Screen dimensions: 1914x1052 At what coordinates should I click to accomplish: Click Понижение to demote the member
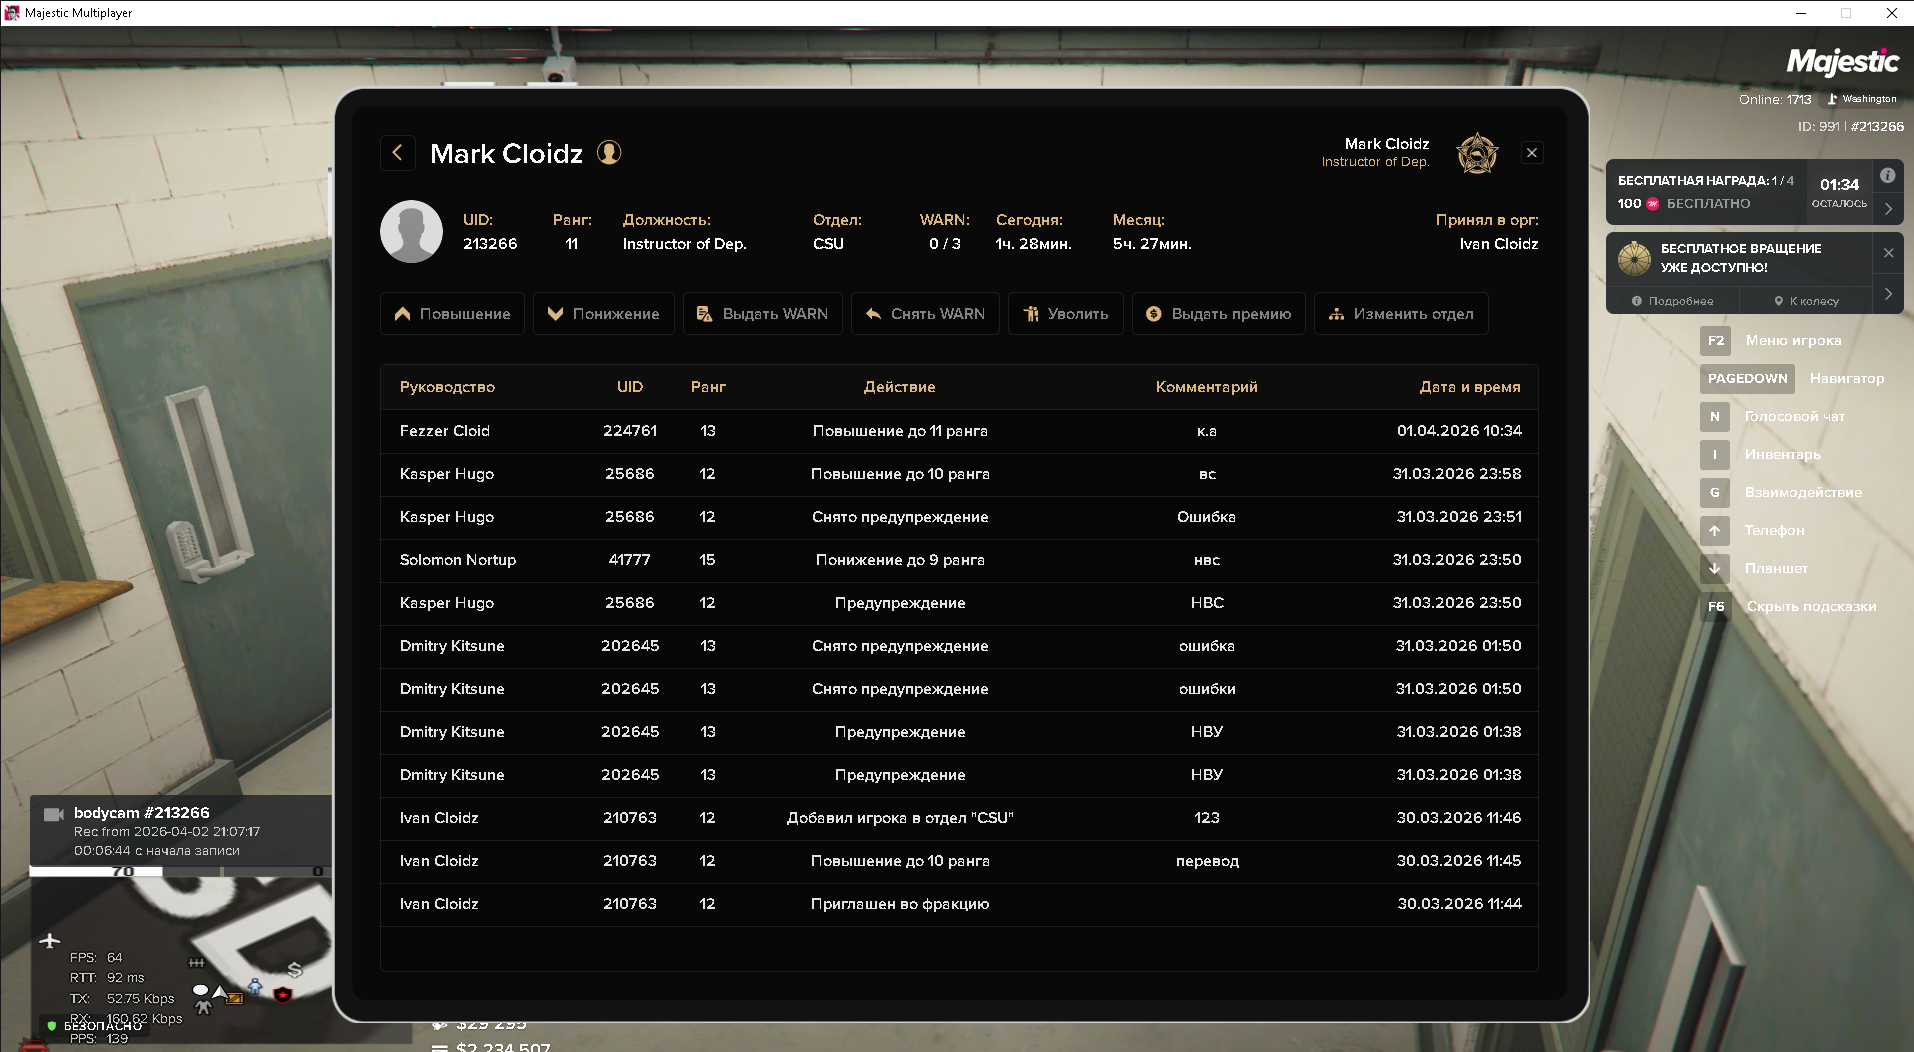pyautogui.click(x=604, y=314)
